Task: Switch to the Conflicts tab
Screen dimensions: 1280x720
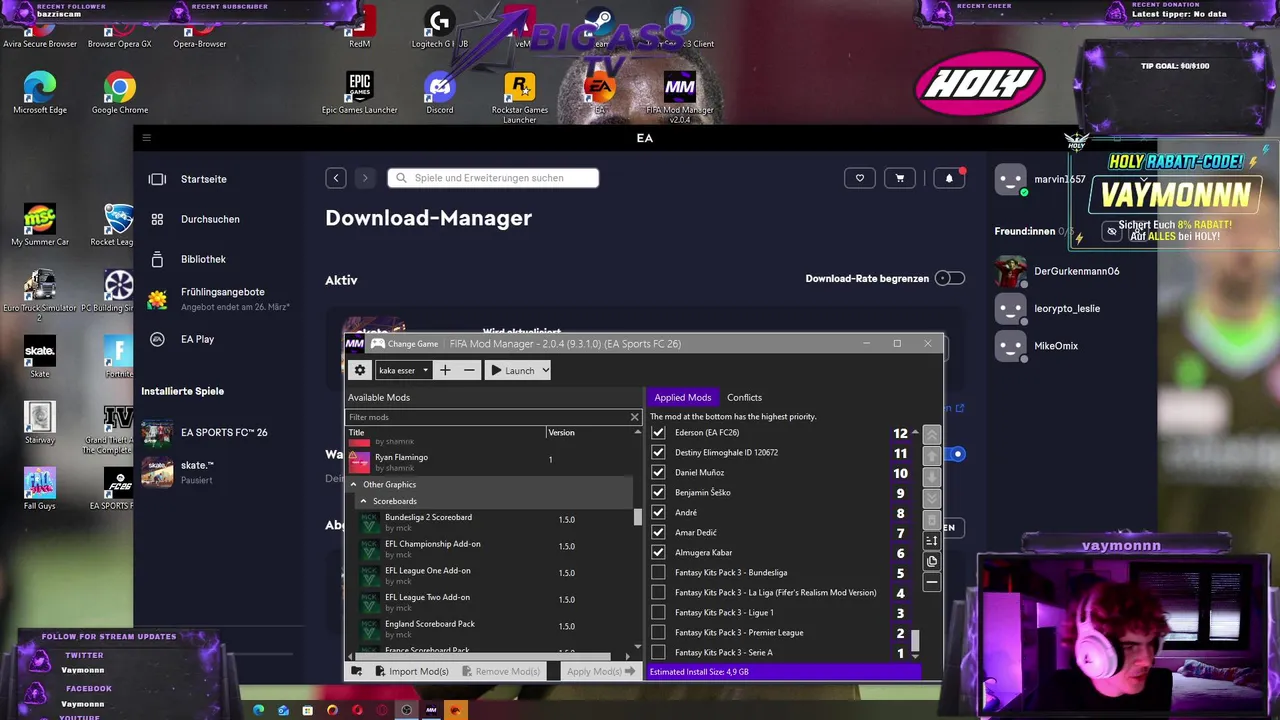Action: (x=744, y=398)
